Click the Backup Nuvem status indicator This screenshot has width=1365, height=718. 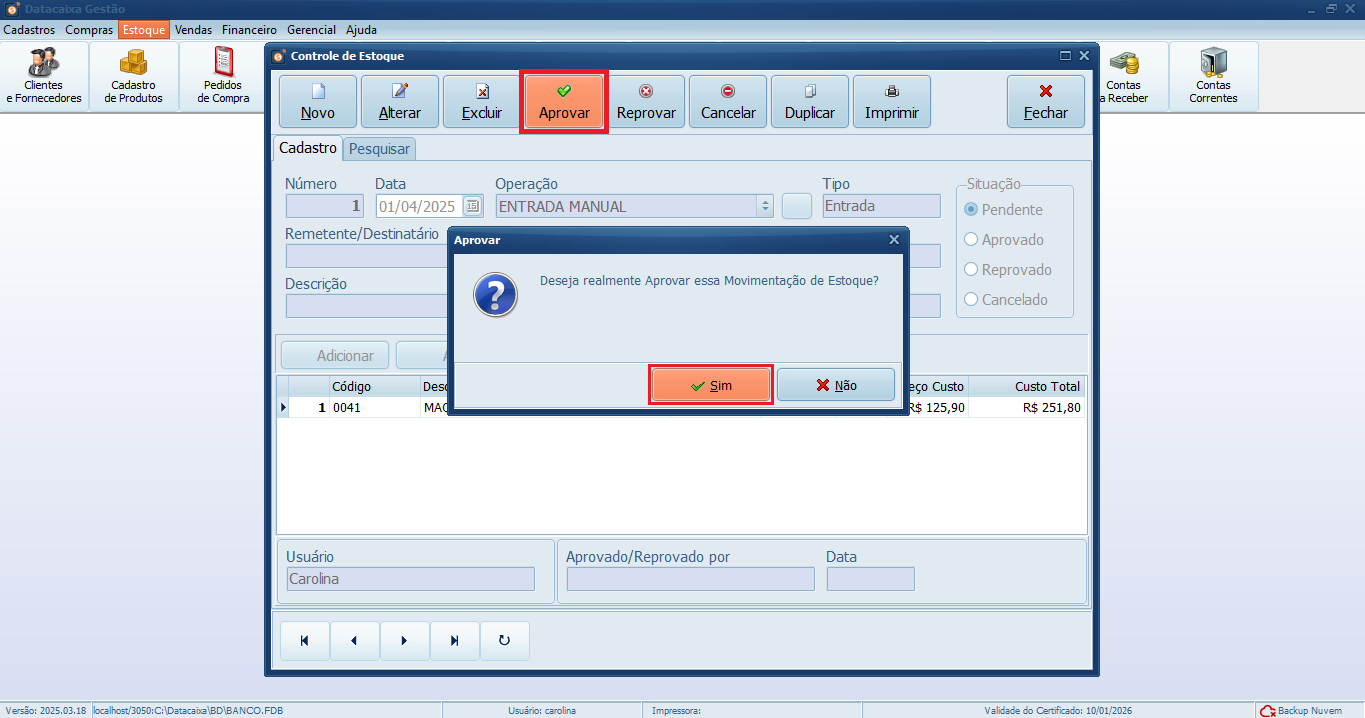(x=1302, y=710)
